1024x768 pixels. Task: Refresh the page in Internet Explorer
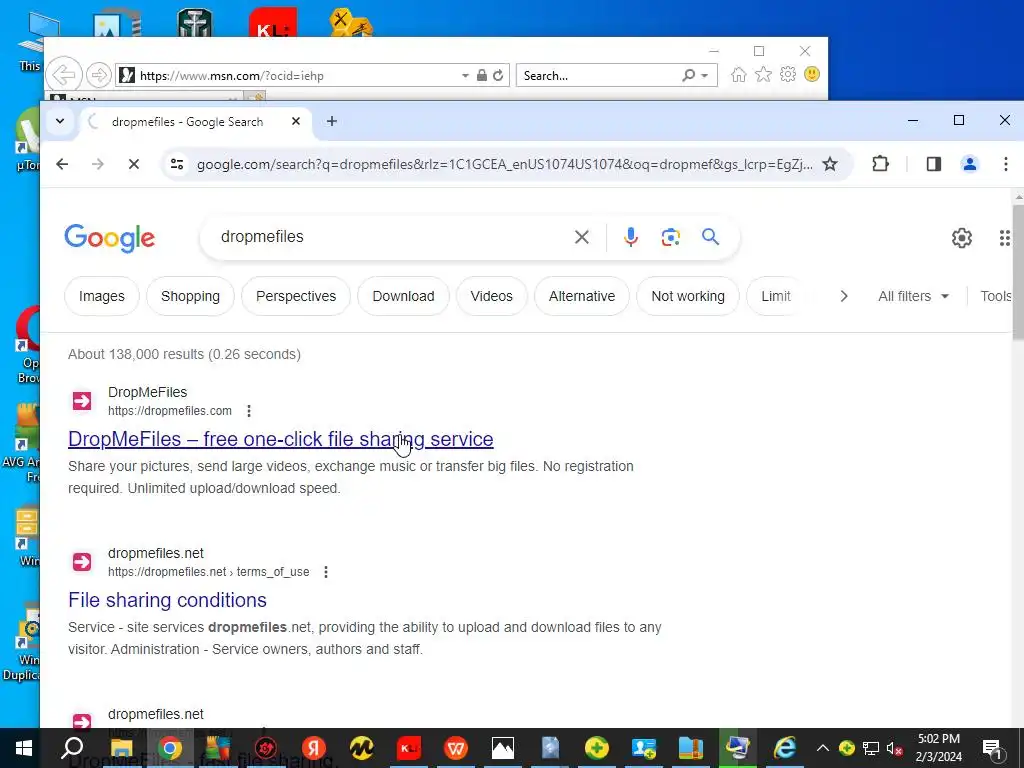click(498, 75)
